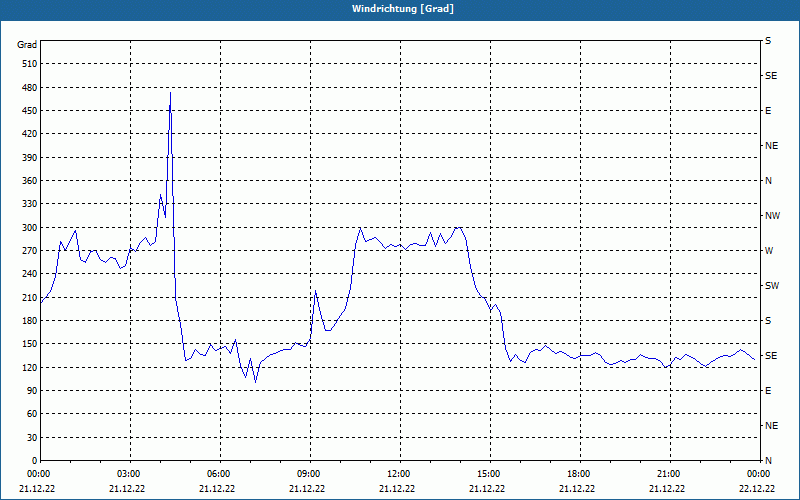
Task: Select the 30 value on the degree axis
Action: pos(32,437)
